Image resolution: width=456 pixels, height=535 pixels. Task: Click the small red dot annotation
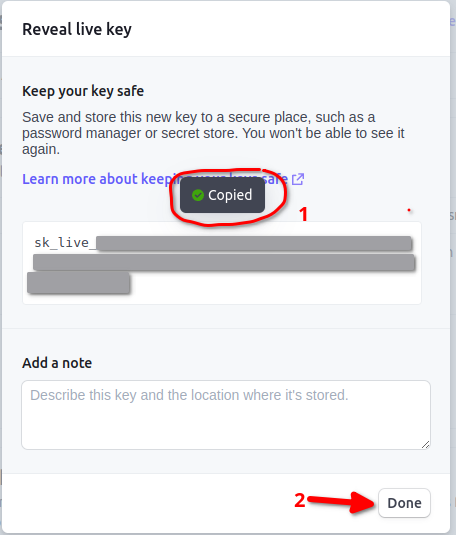pyautogui.click(x=409, y=210)
